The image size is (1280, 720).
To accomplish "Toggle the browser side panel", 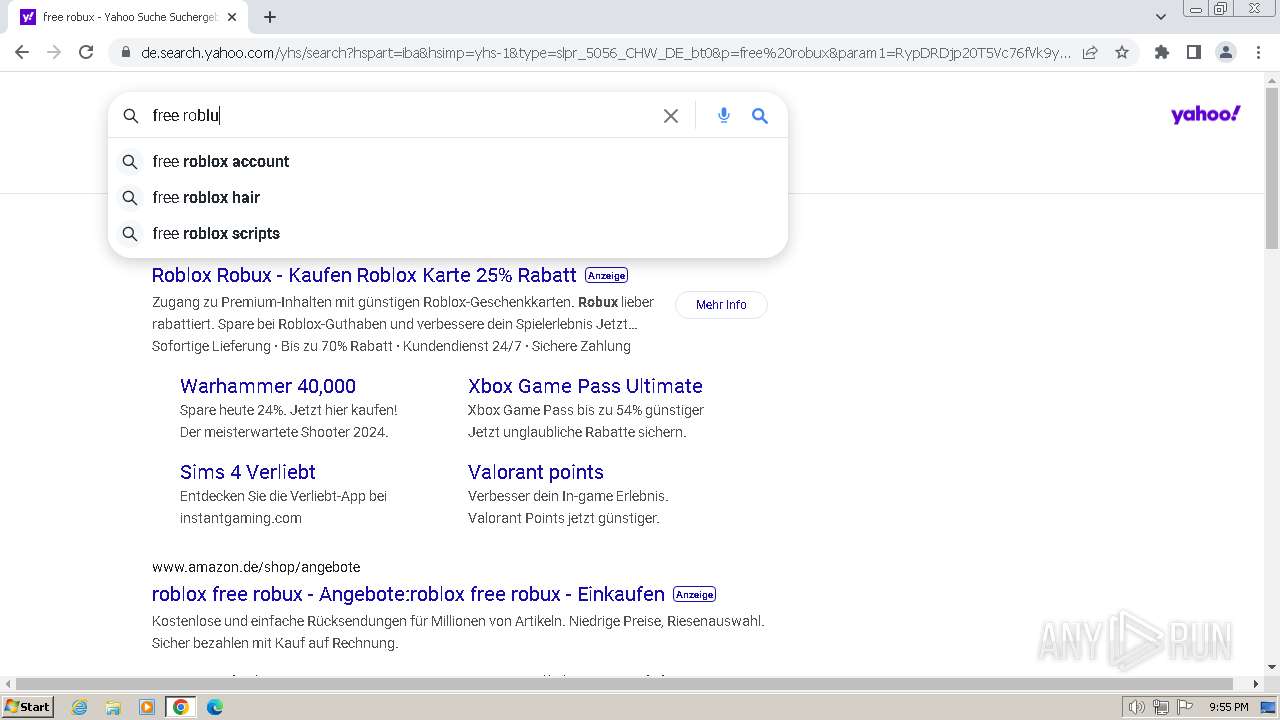I will [1193, 52].
